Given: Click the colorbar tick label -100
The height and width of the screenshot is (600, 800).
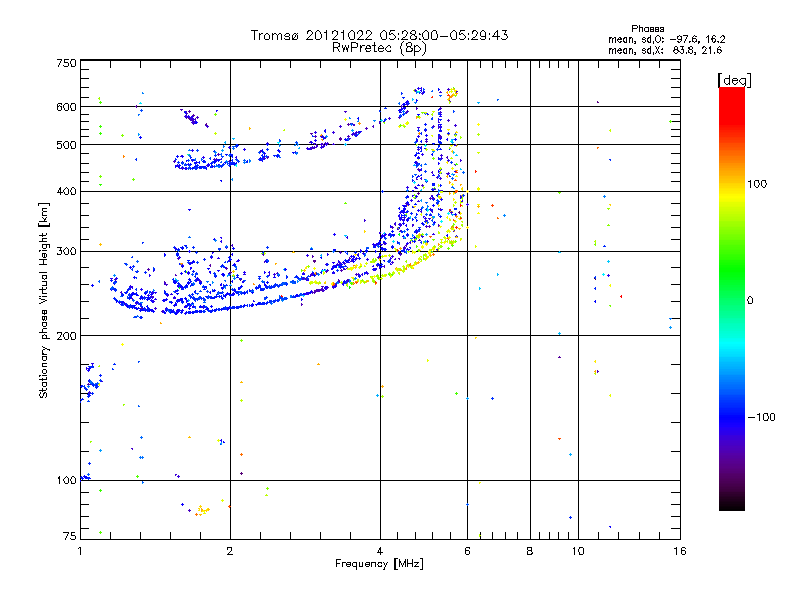Looking at the screenshot, I should 766,416.
